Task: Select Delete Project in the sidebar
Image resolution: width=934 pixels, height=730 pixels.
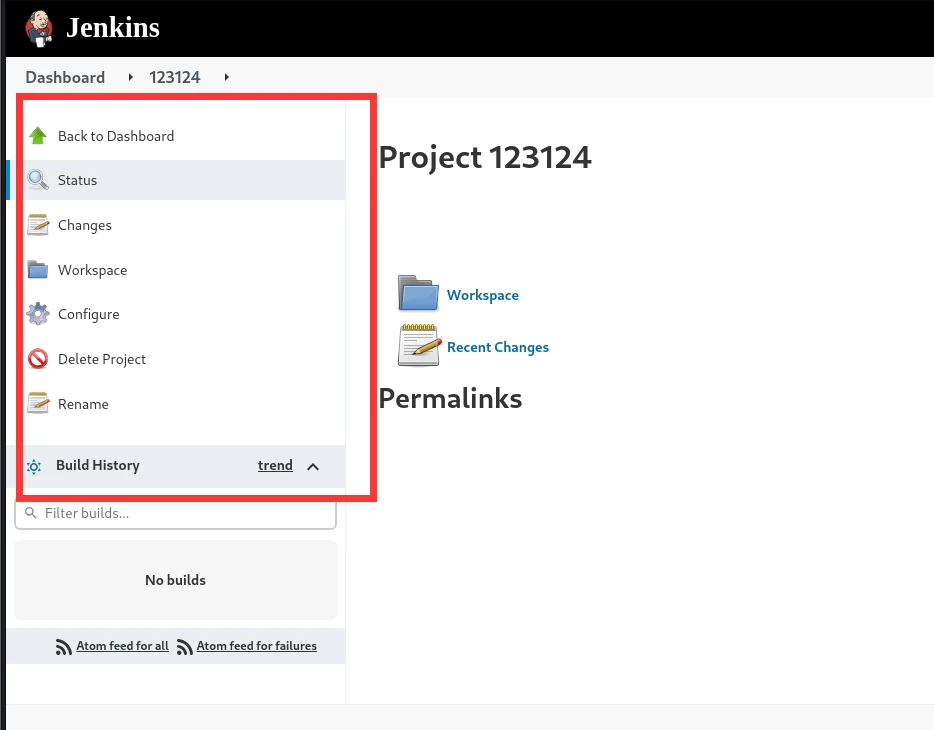Action: (x=102, y=359)
